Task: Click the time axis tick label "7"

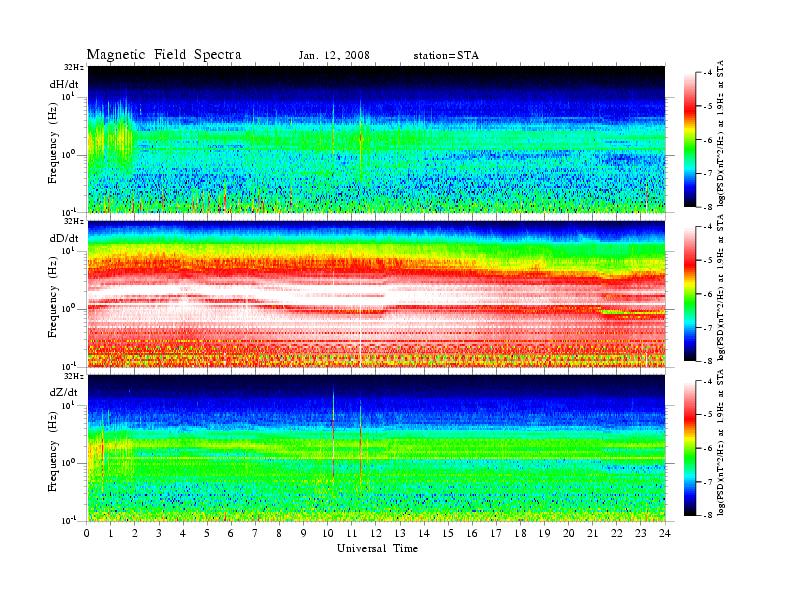Action: [255, 533]
